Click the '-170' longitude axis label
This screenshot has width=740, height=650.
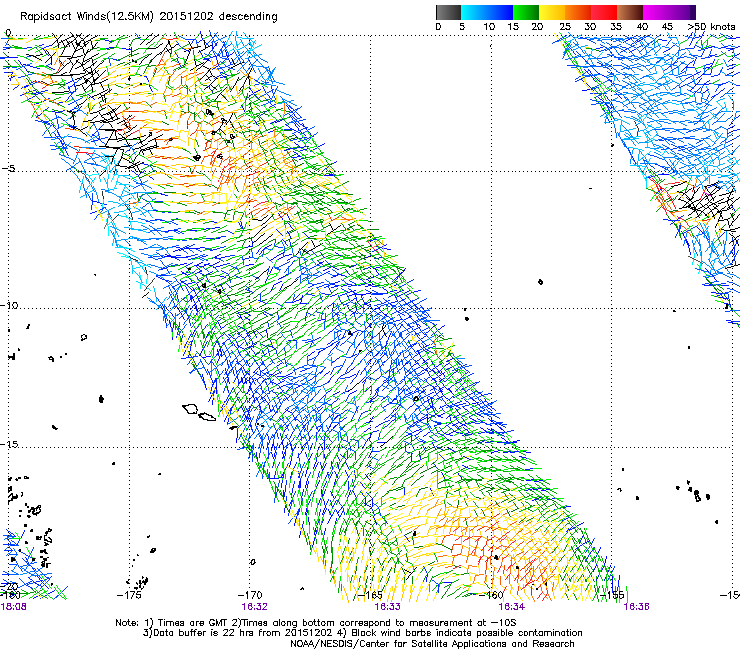coord(250,595)
